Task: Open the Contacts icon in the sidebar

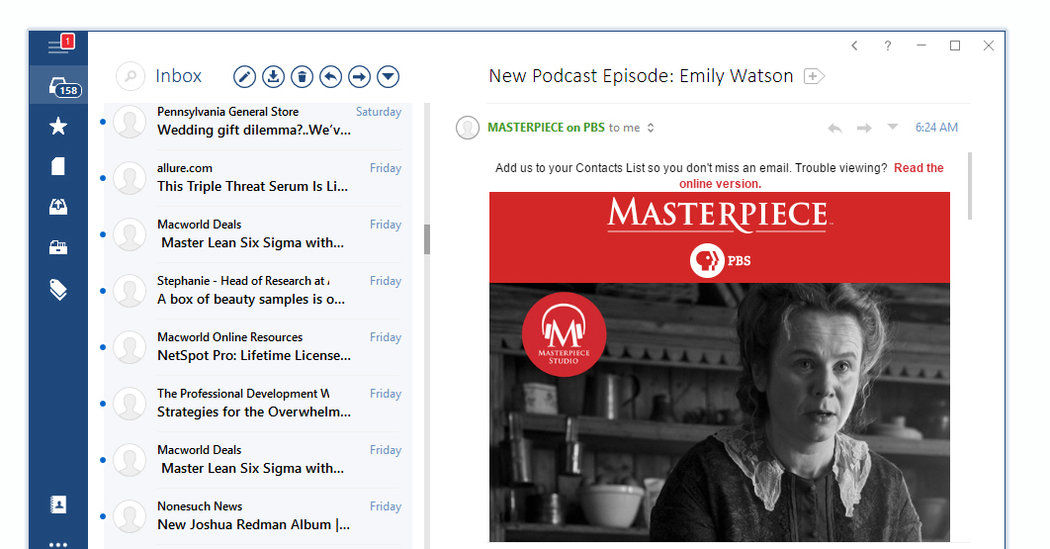Action: pos(58,504)
